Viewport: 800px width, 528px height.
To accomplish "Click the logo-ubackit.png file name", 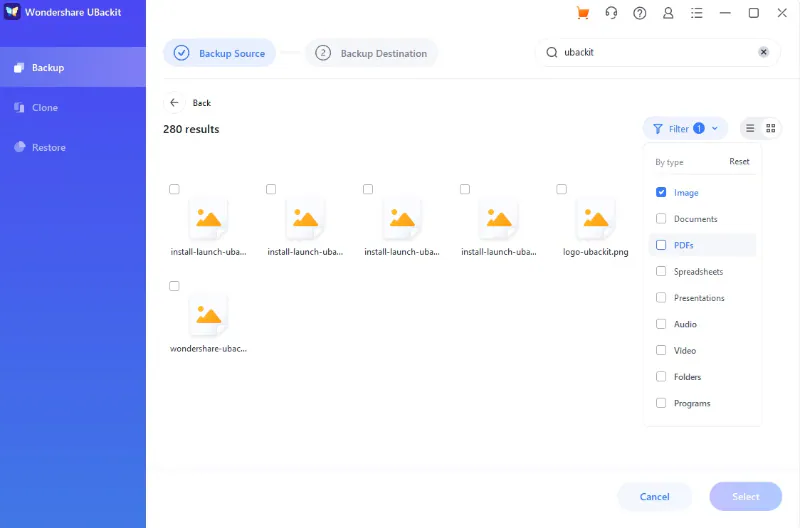I will tap(595, 252).
